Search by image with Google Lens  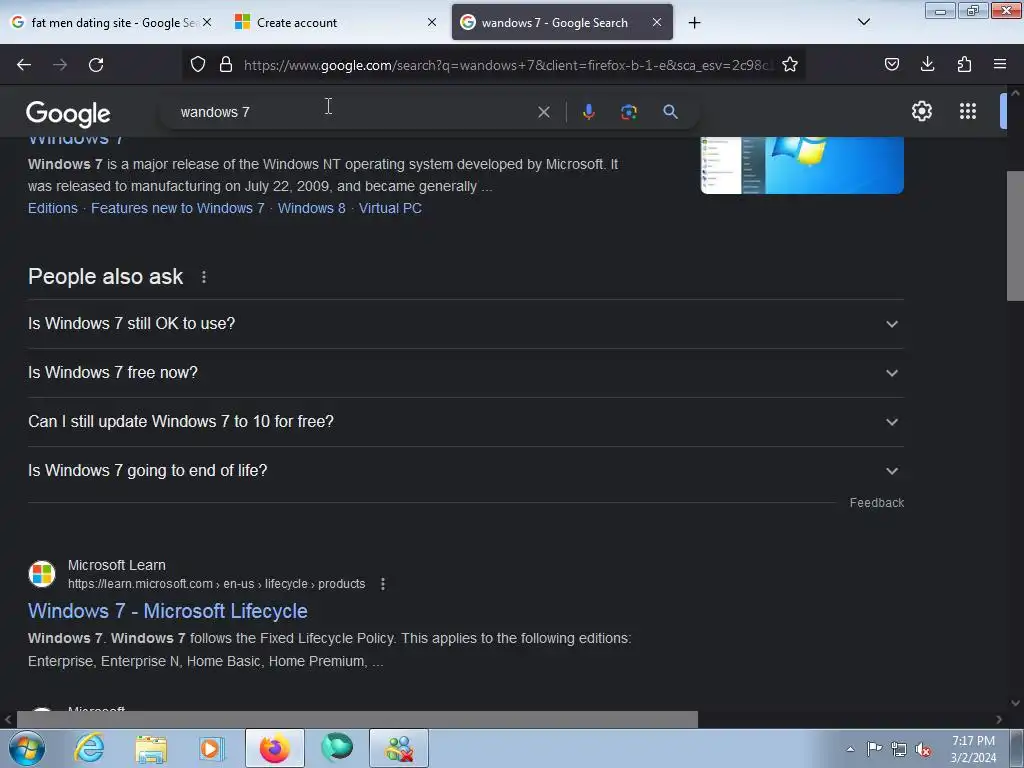628,112
